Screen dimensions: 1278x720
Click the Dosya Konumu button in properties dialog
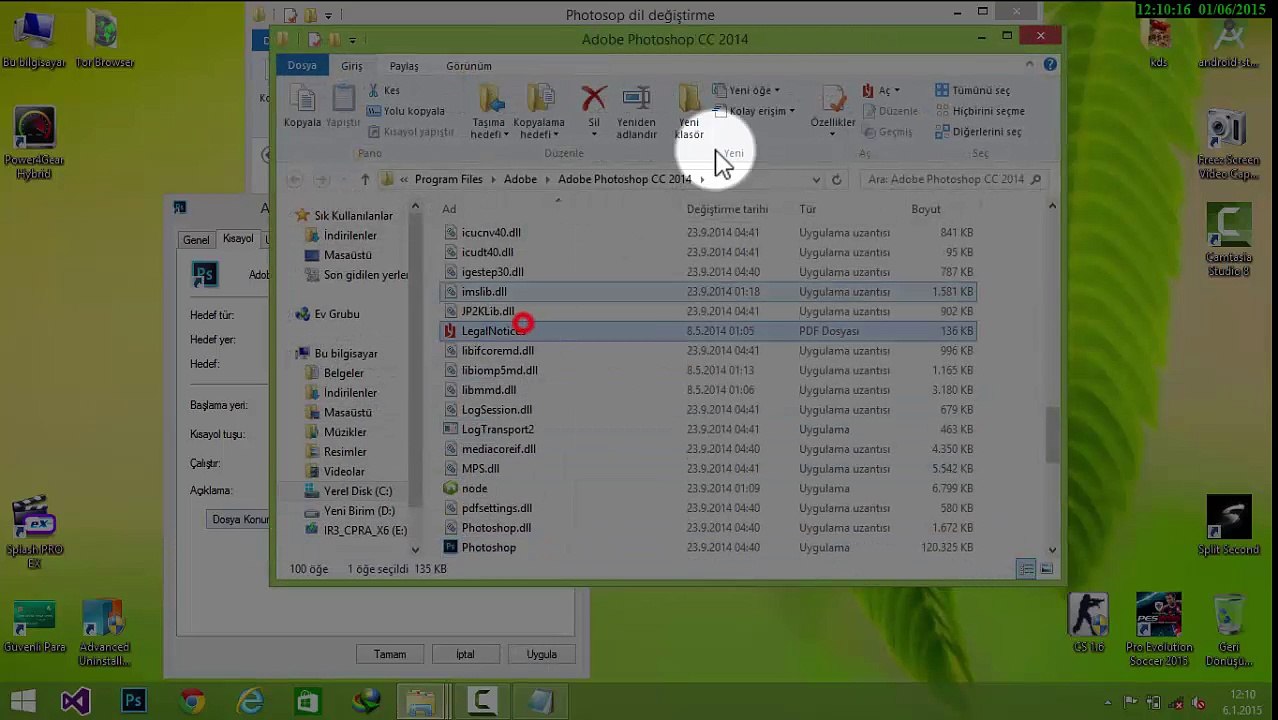click(x=240, y=520)
